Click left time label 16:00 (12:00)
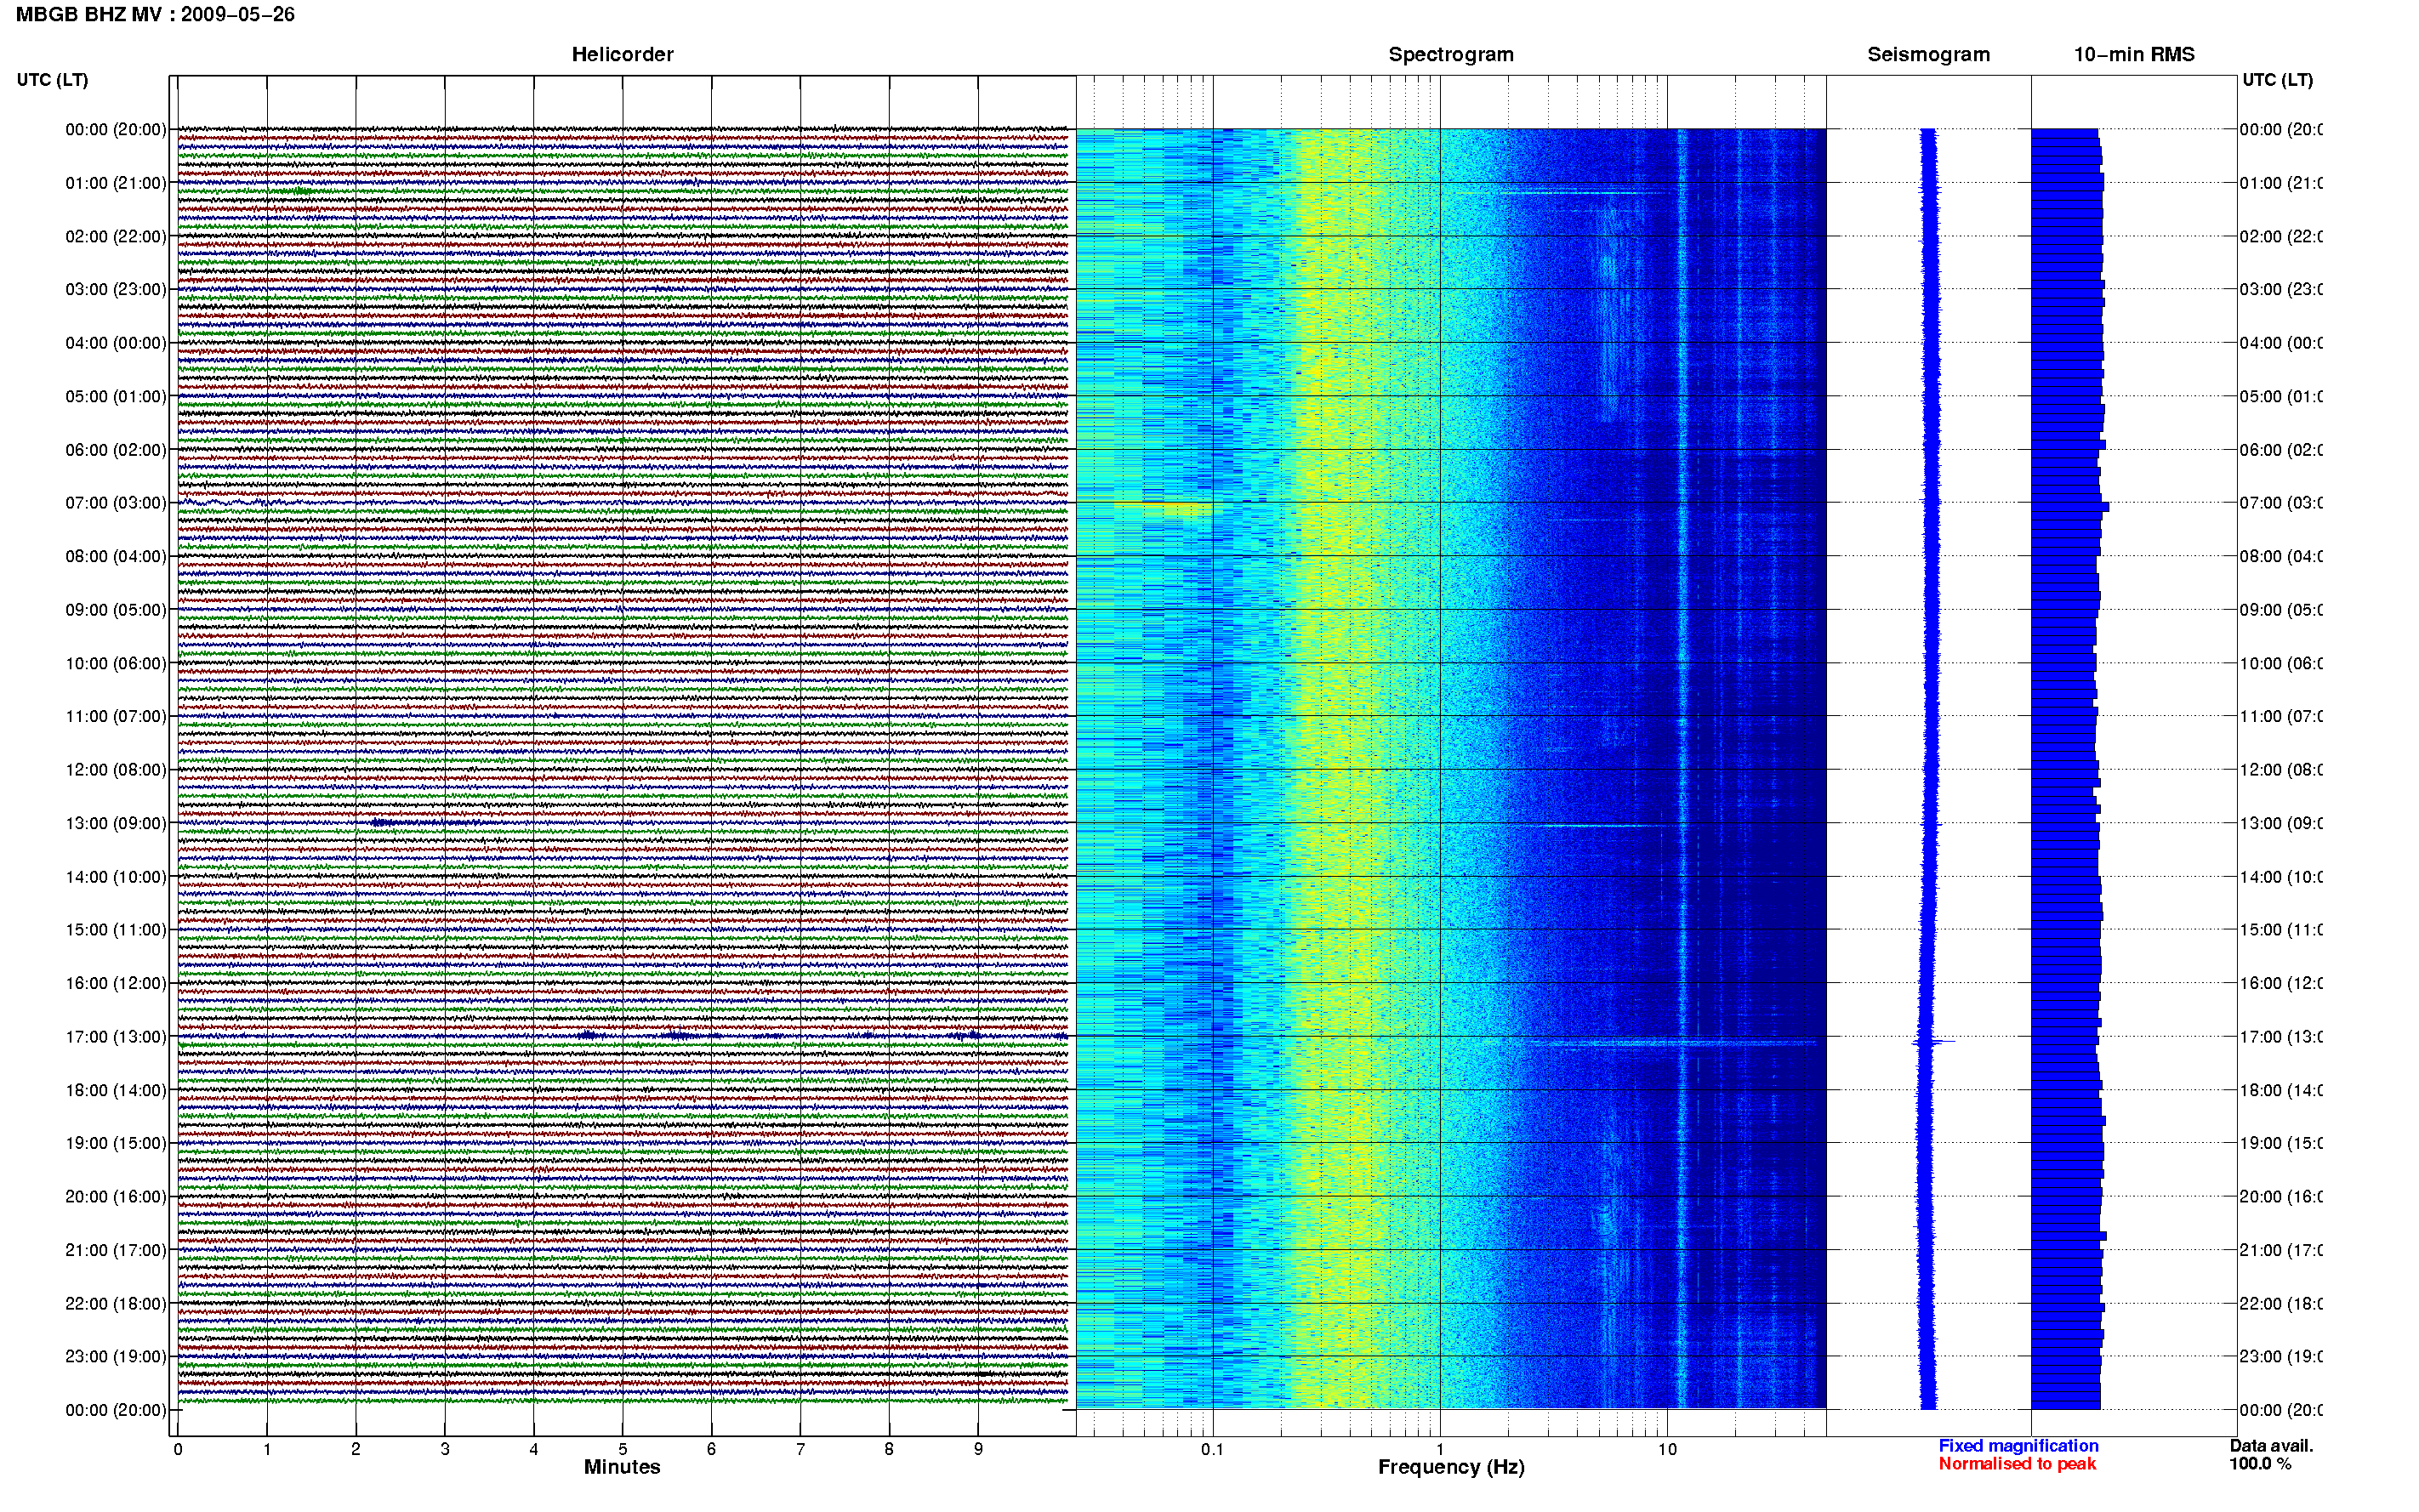This screenshot has width=2419, height=1512. point(116,983)
